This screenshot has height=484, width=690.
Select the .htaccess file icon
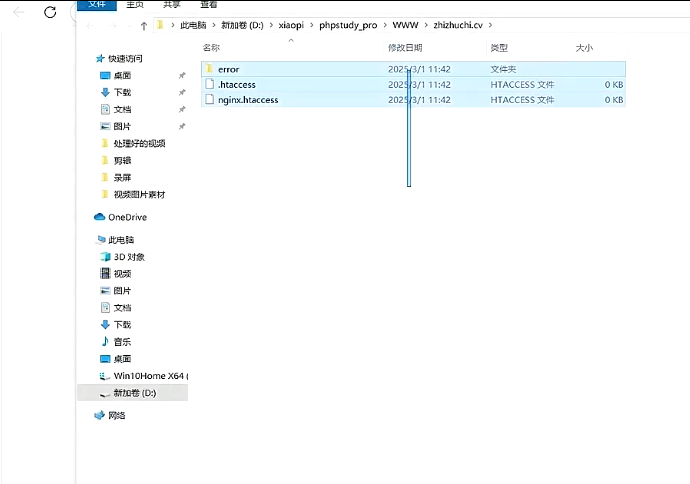coord(209,84)
